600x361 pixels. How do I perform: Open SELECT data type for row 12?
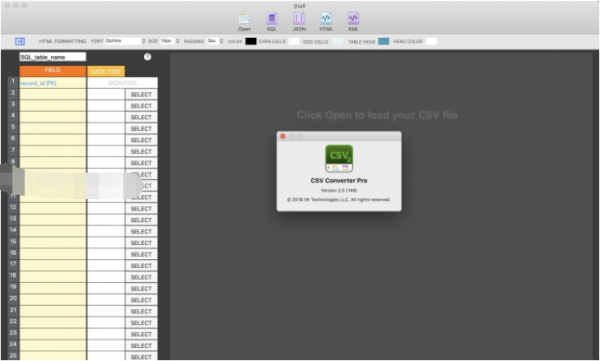(141, 209)
